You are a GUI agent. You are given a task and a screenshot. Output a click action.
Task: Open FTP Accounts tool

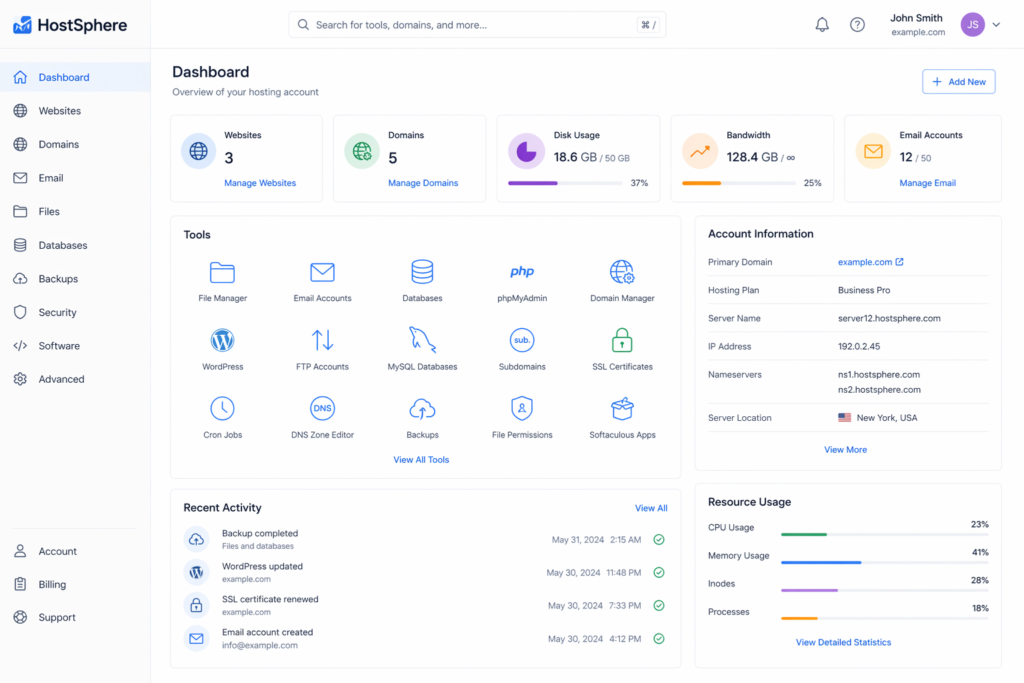[x=322, y=349]
